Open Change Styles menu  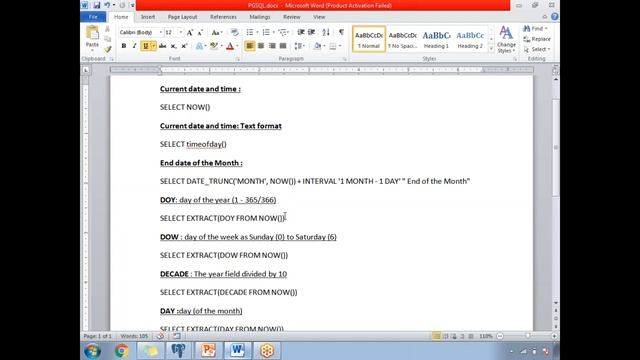pos(506,39)
